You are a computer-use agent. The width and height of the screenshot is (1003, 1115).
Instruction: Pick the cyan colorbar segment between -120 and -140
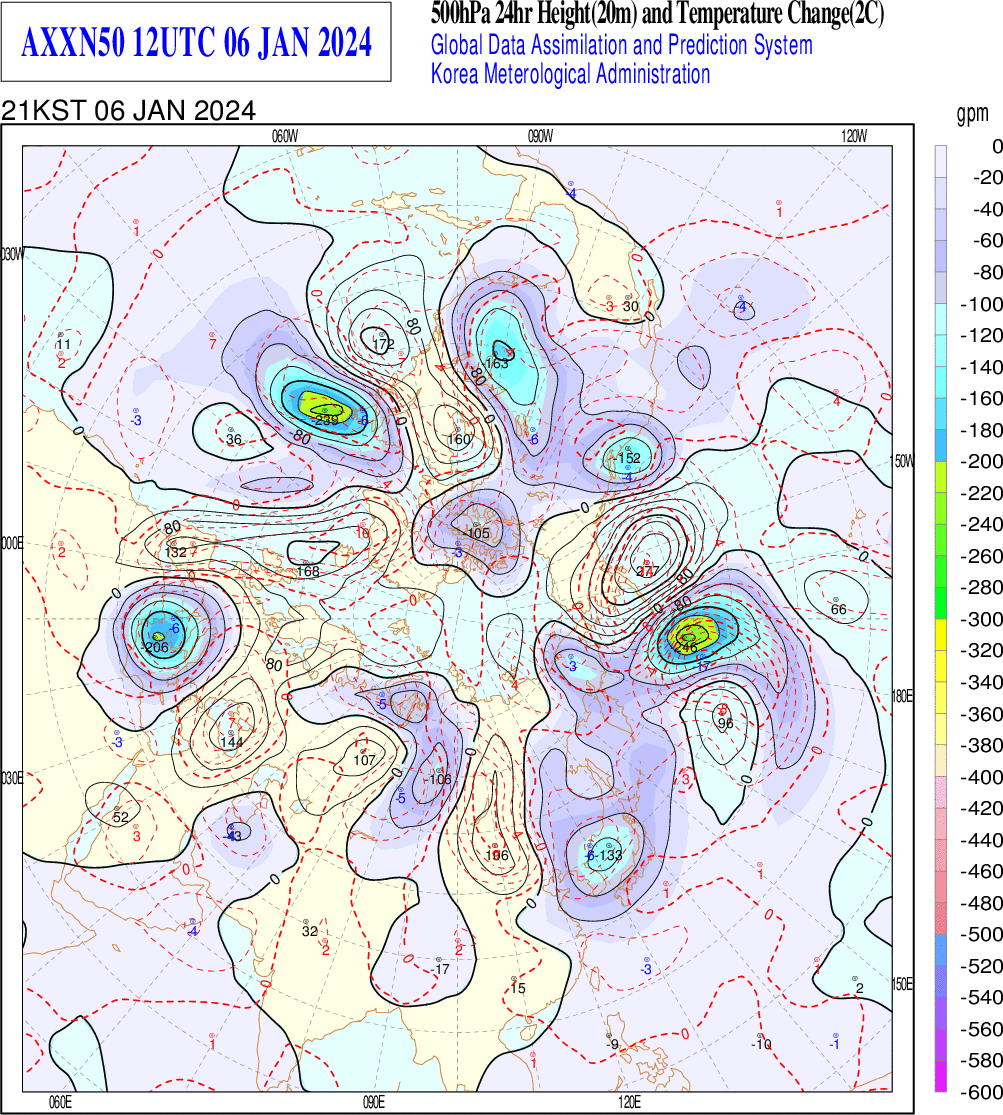[940, 351]
